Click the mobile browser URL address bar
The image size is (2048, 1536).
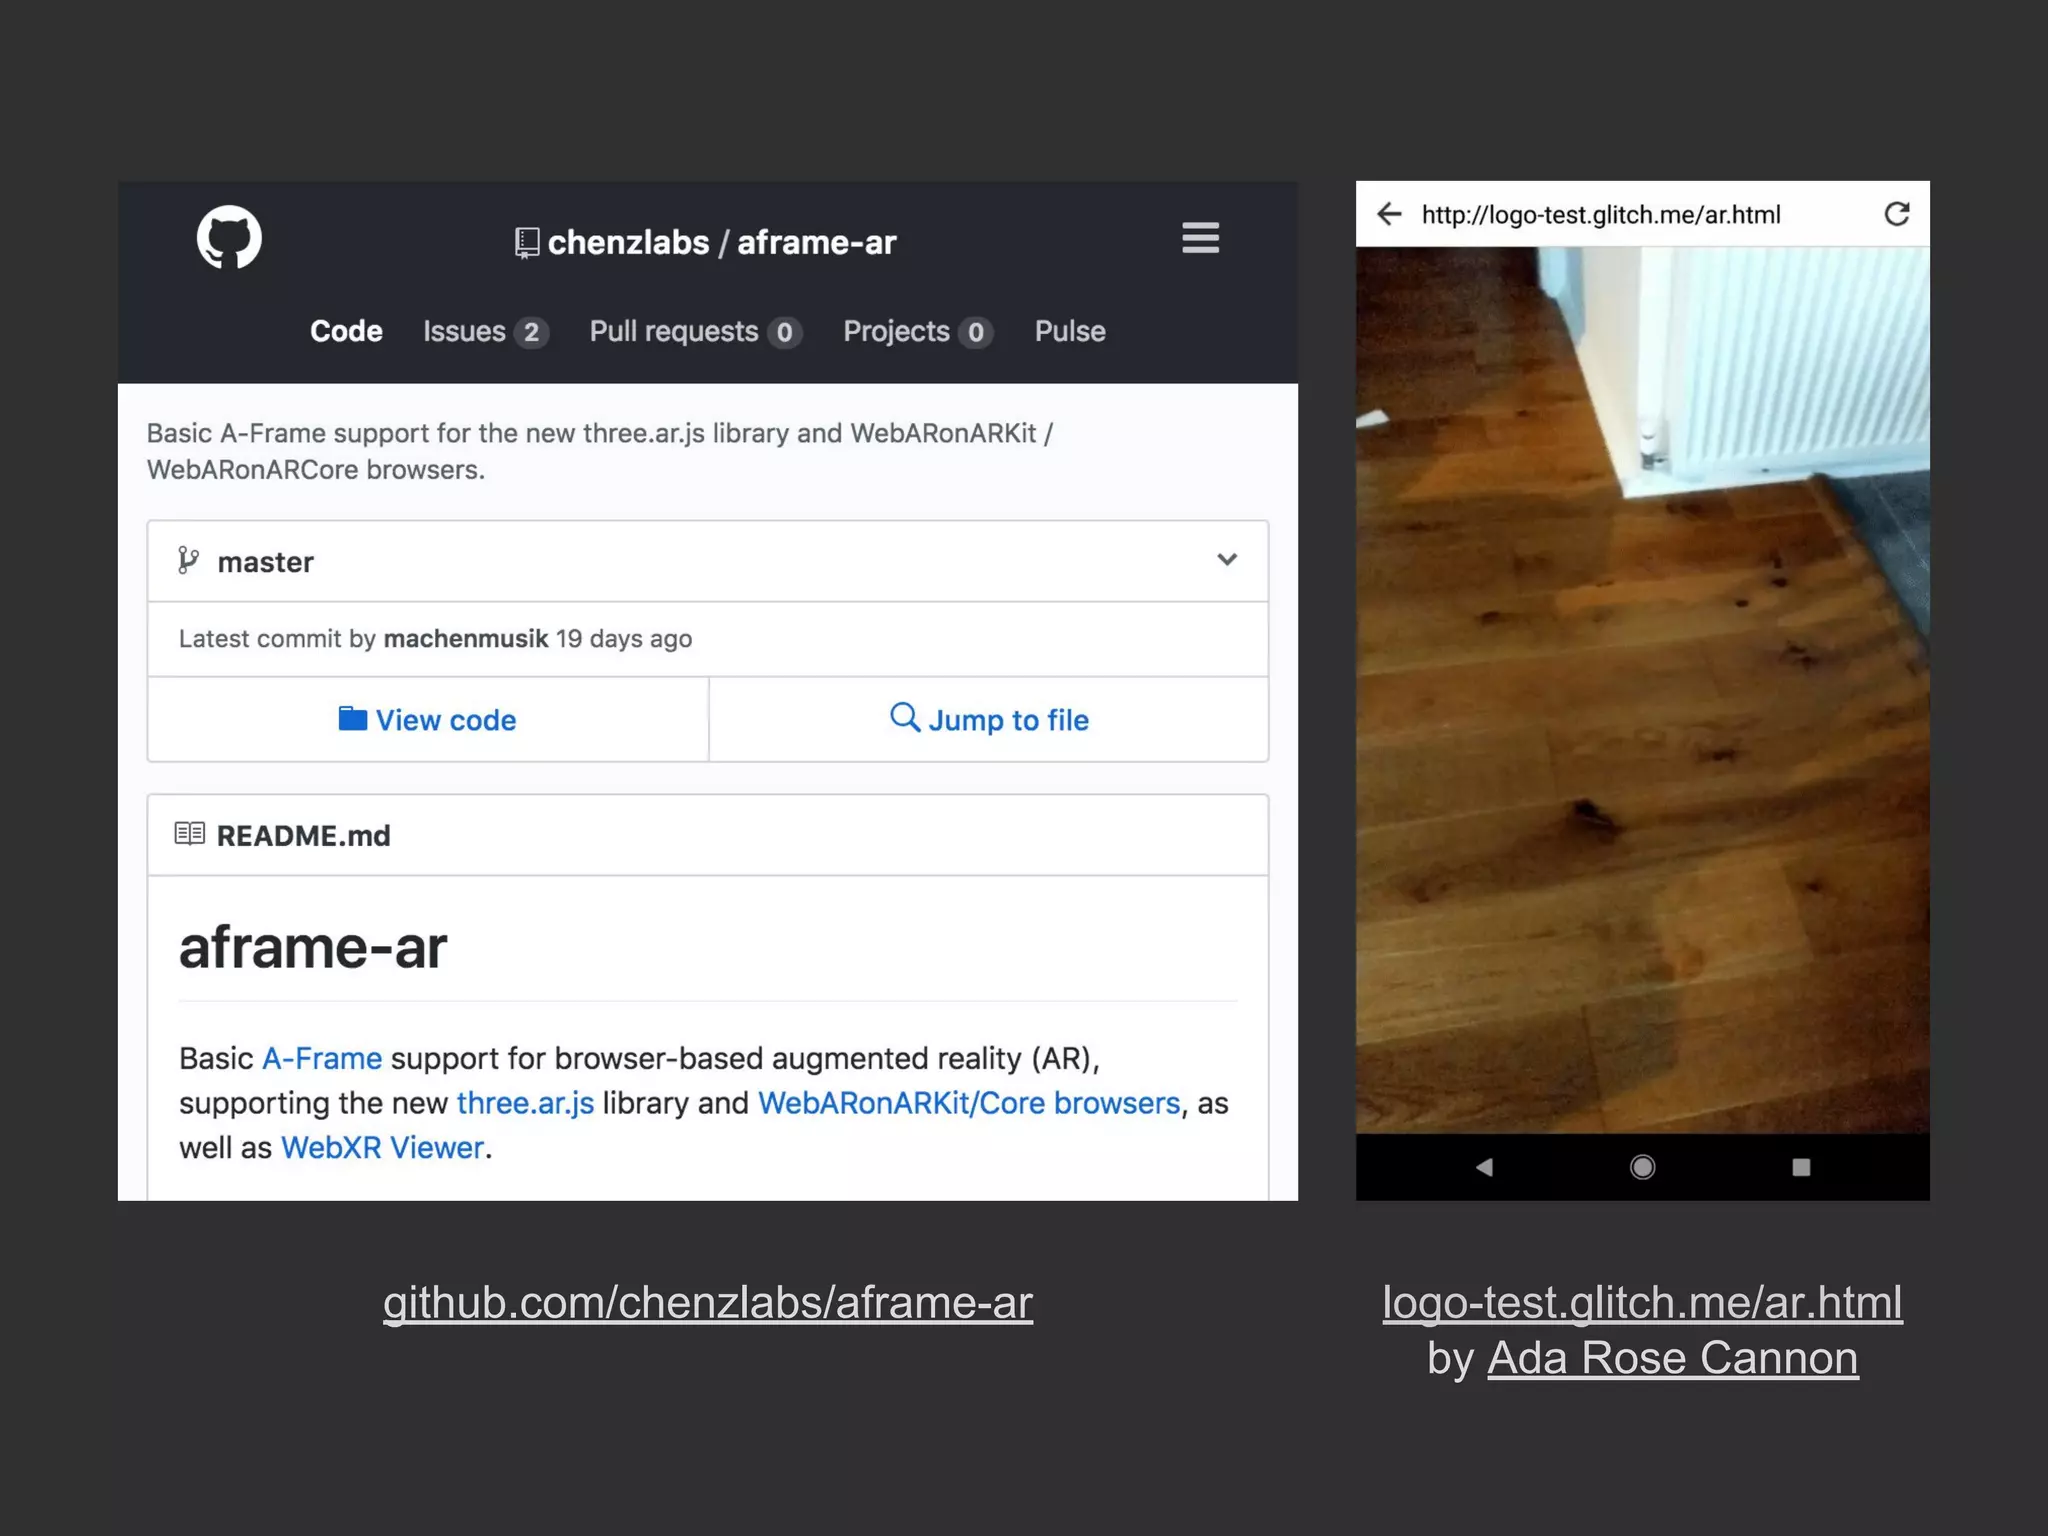[1600, 215]
